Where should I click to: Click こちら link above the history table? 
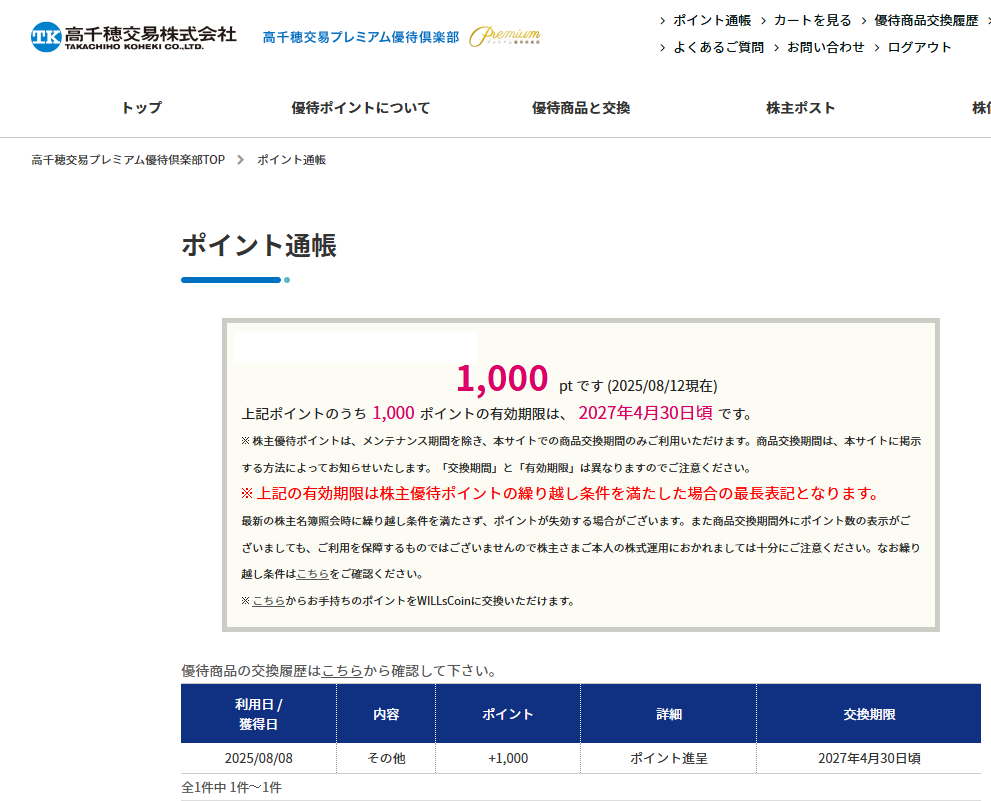(342, 670)
